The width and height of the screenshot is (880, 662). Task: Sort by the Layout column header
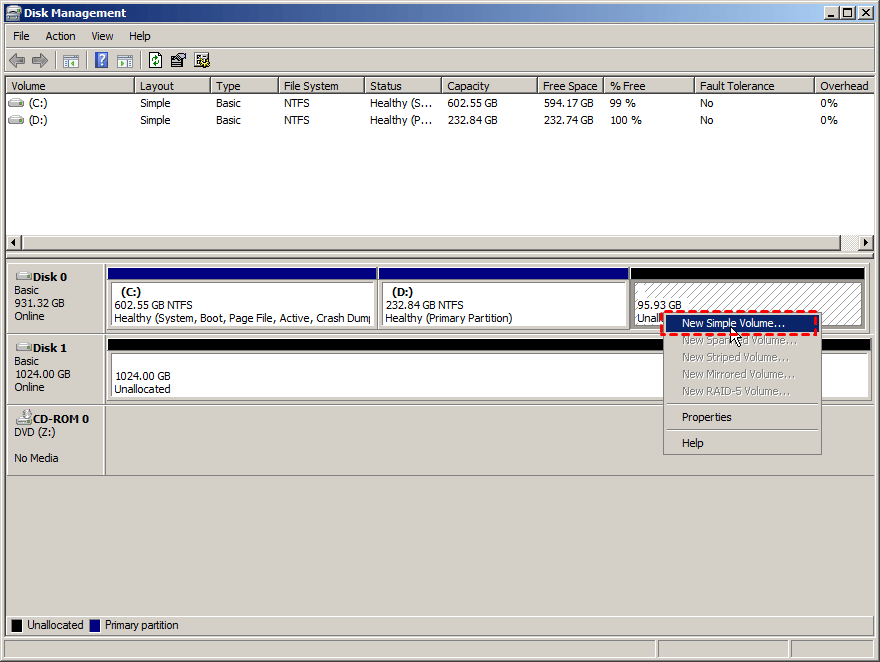coord(172,86)
